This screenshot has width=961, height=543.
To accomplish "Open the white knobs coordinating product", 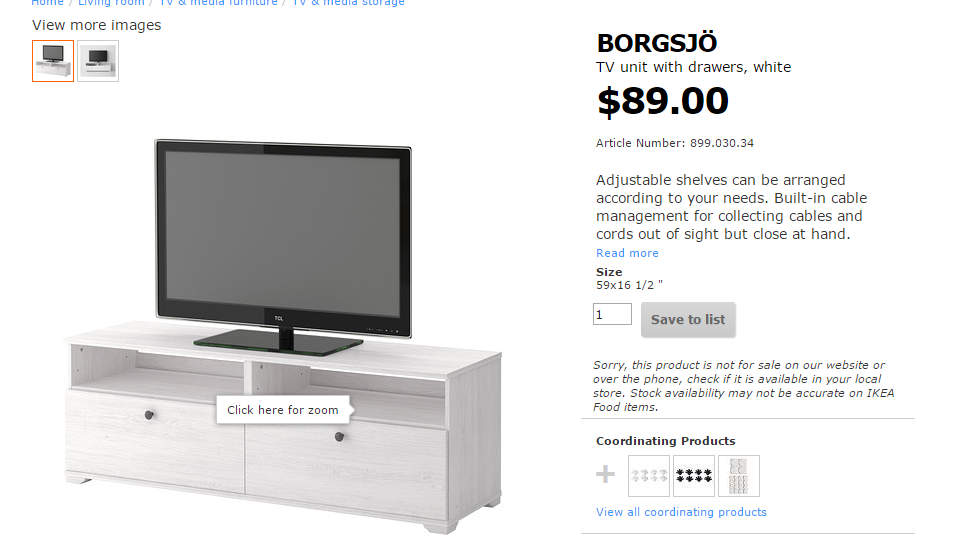I will (x=648, y=476).
